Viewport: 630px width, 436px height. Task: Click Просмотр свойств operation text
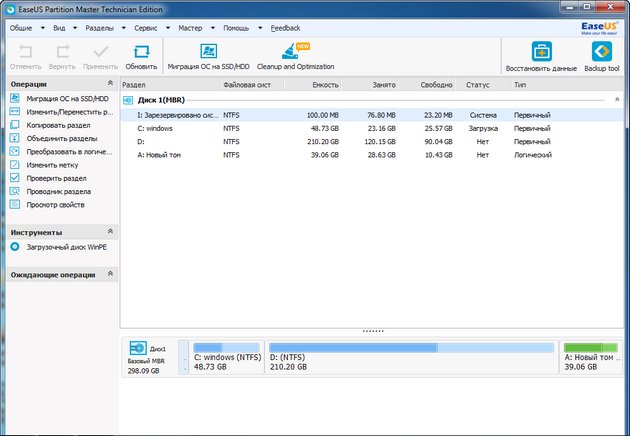[55, 205]
